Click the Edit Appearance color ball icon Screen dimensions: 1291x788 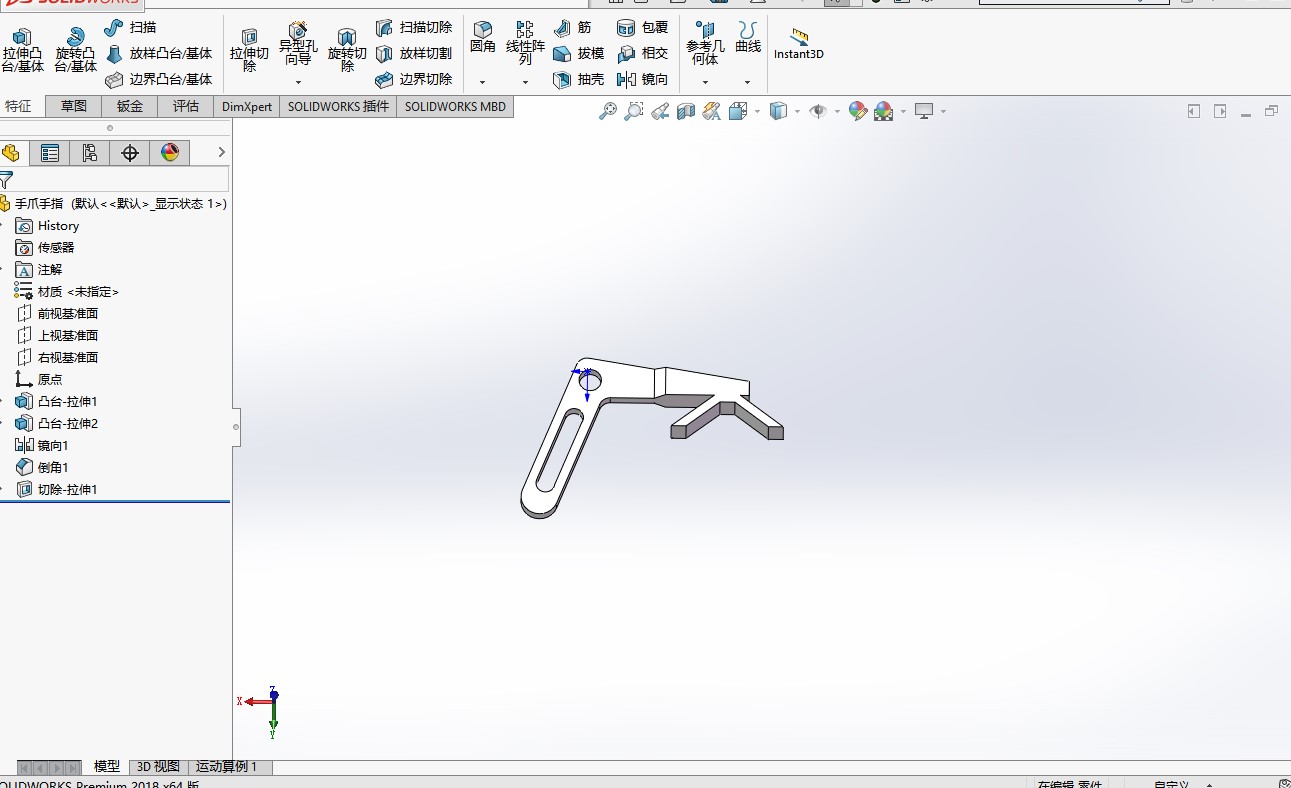[857, 112]
